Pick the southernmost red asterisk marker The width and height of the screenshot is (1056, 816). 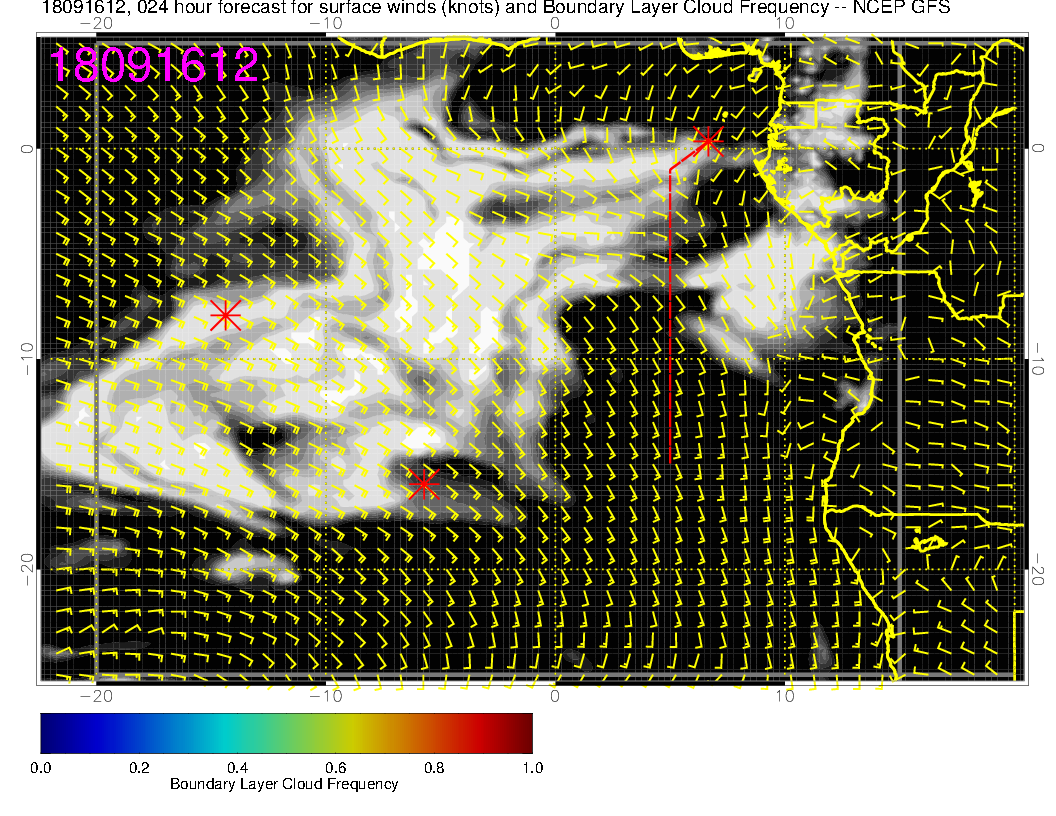[424, 484]
